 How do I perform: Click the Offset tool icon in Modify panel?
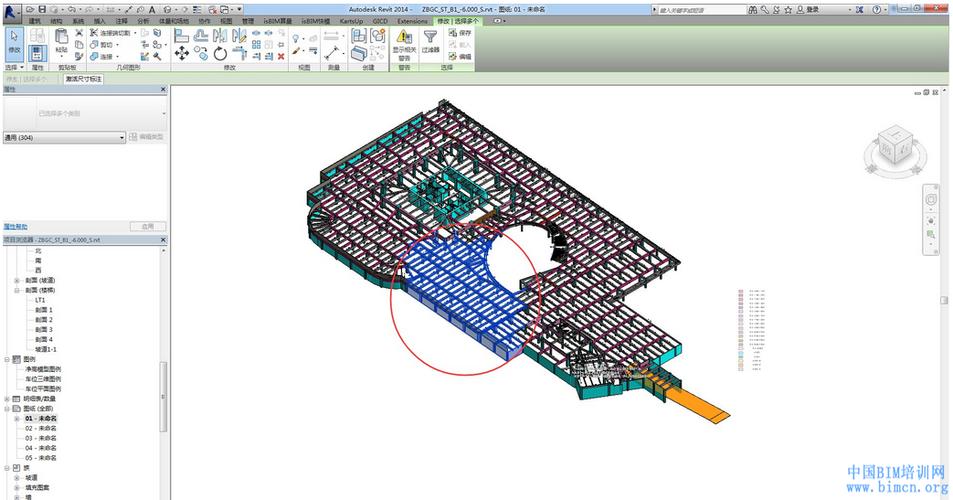[x=201, y=35]
